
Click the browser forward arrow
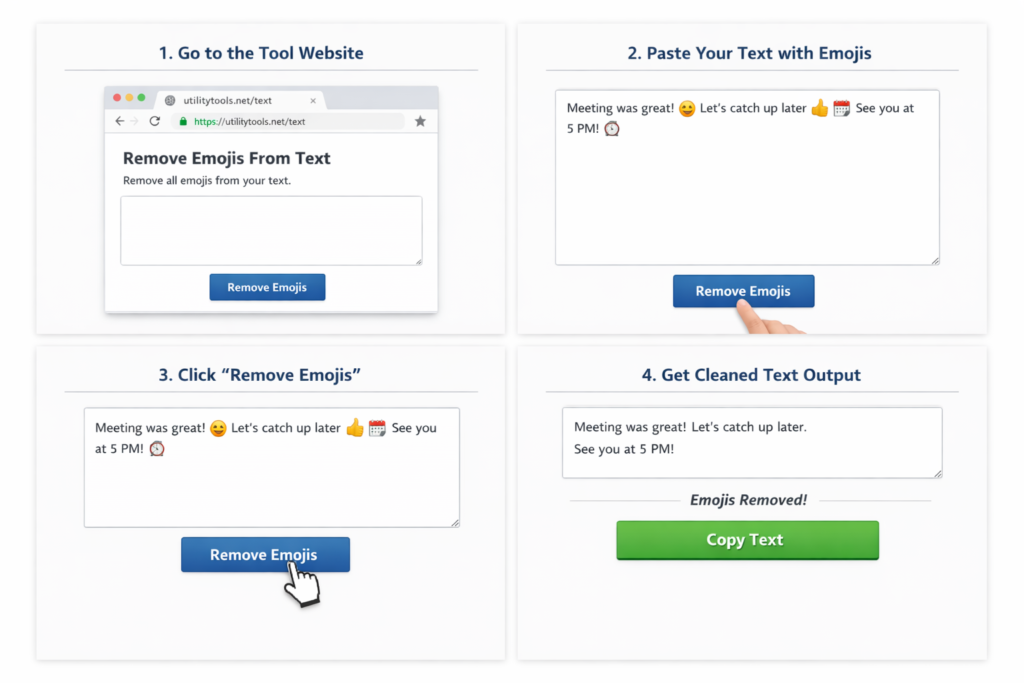pyautogui.click(x=135, y=121)
